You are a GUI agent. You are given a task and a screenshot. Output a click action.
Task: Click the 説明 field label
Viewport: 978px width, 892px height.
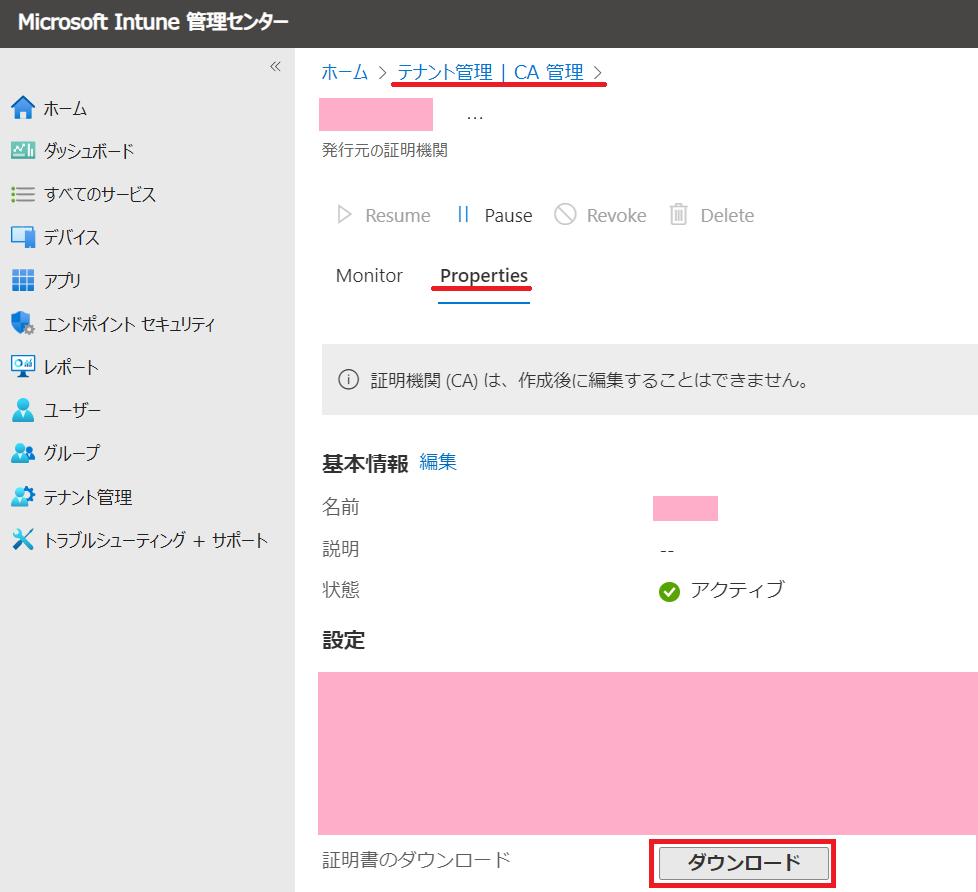pos(341,549)
